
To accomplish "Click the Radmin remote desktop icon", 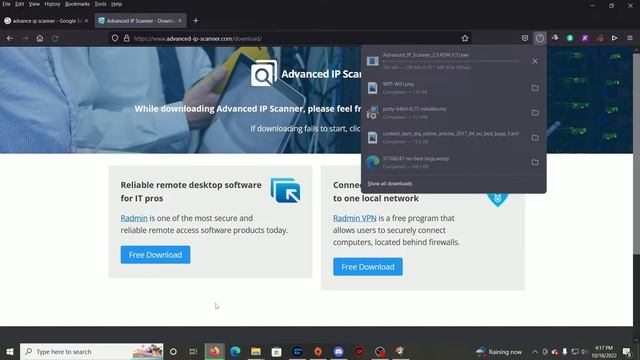I will [x=286, y=191].
